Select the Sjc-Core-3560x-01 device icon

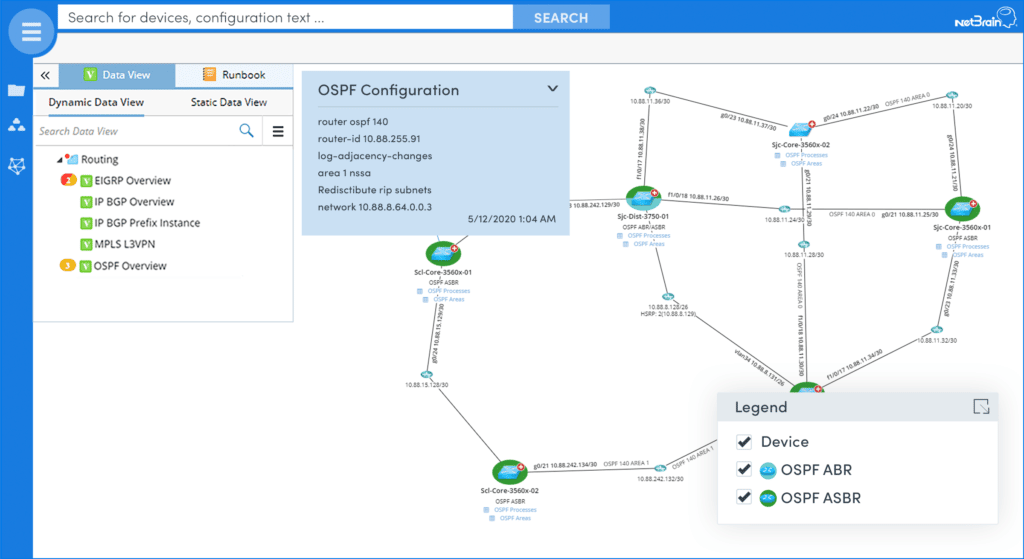961,209
